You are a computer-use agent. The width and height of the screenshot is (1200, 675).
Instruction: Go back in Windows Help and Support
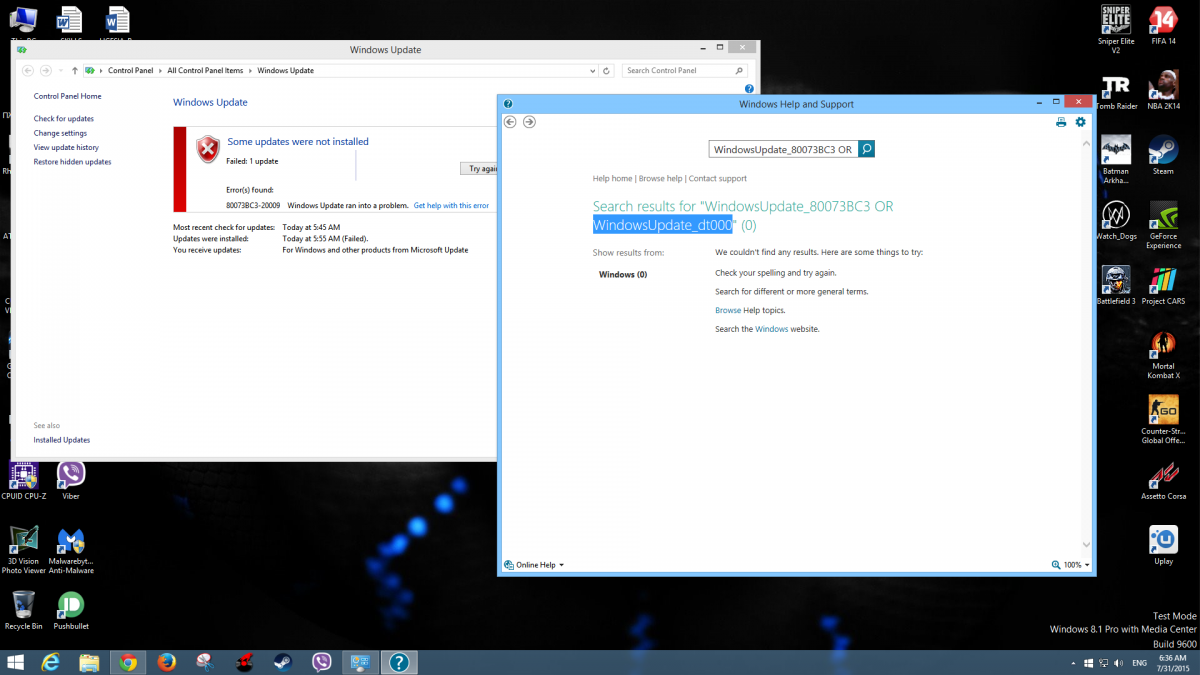[x=510, y=122]
